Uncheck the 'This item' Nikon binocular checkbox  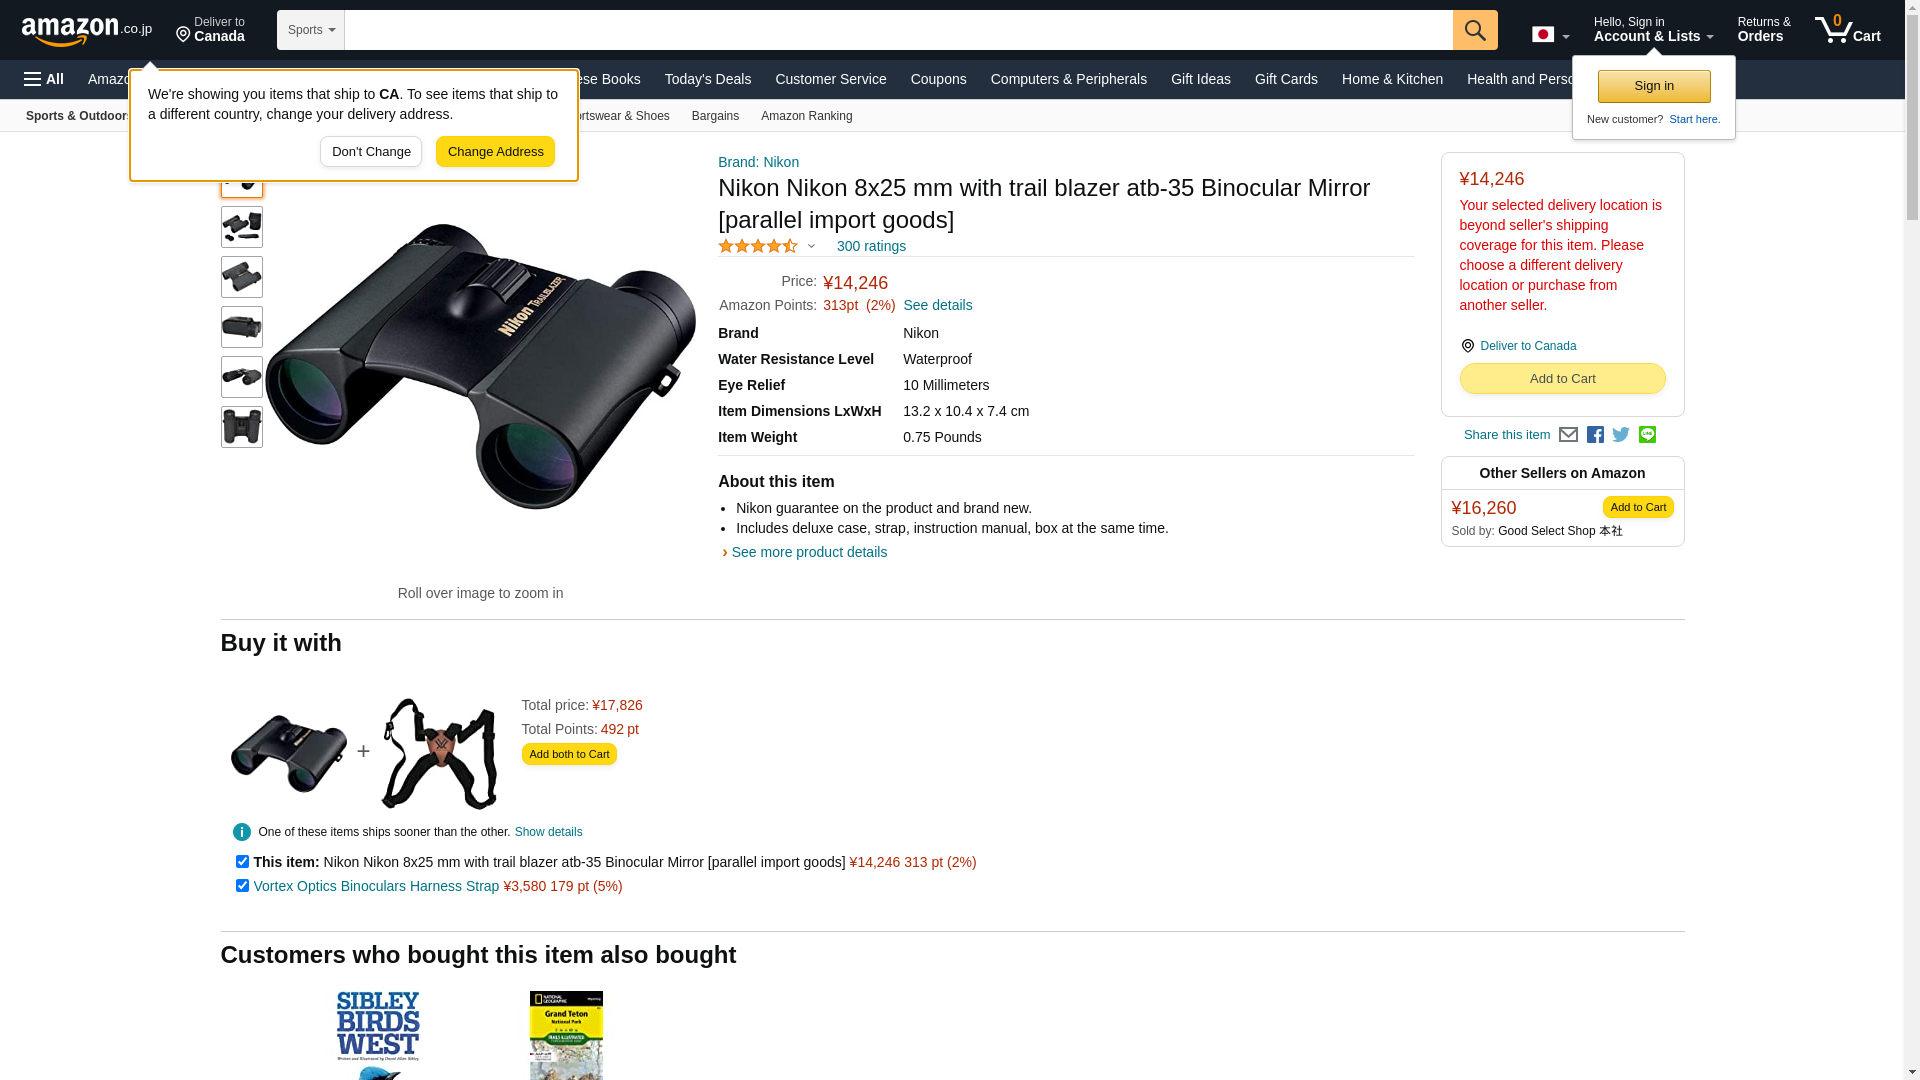[242, 861]
